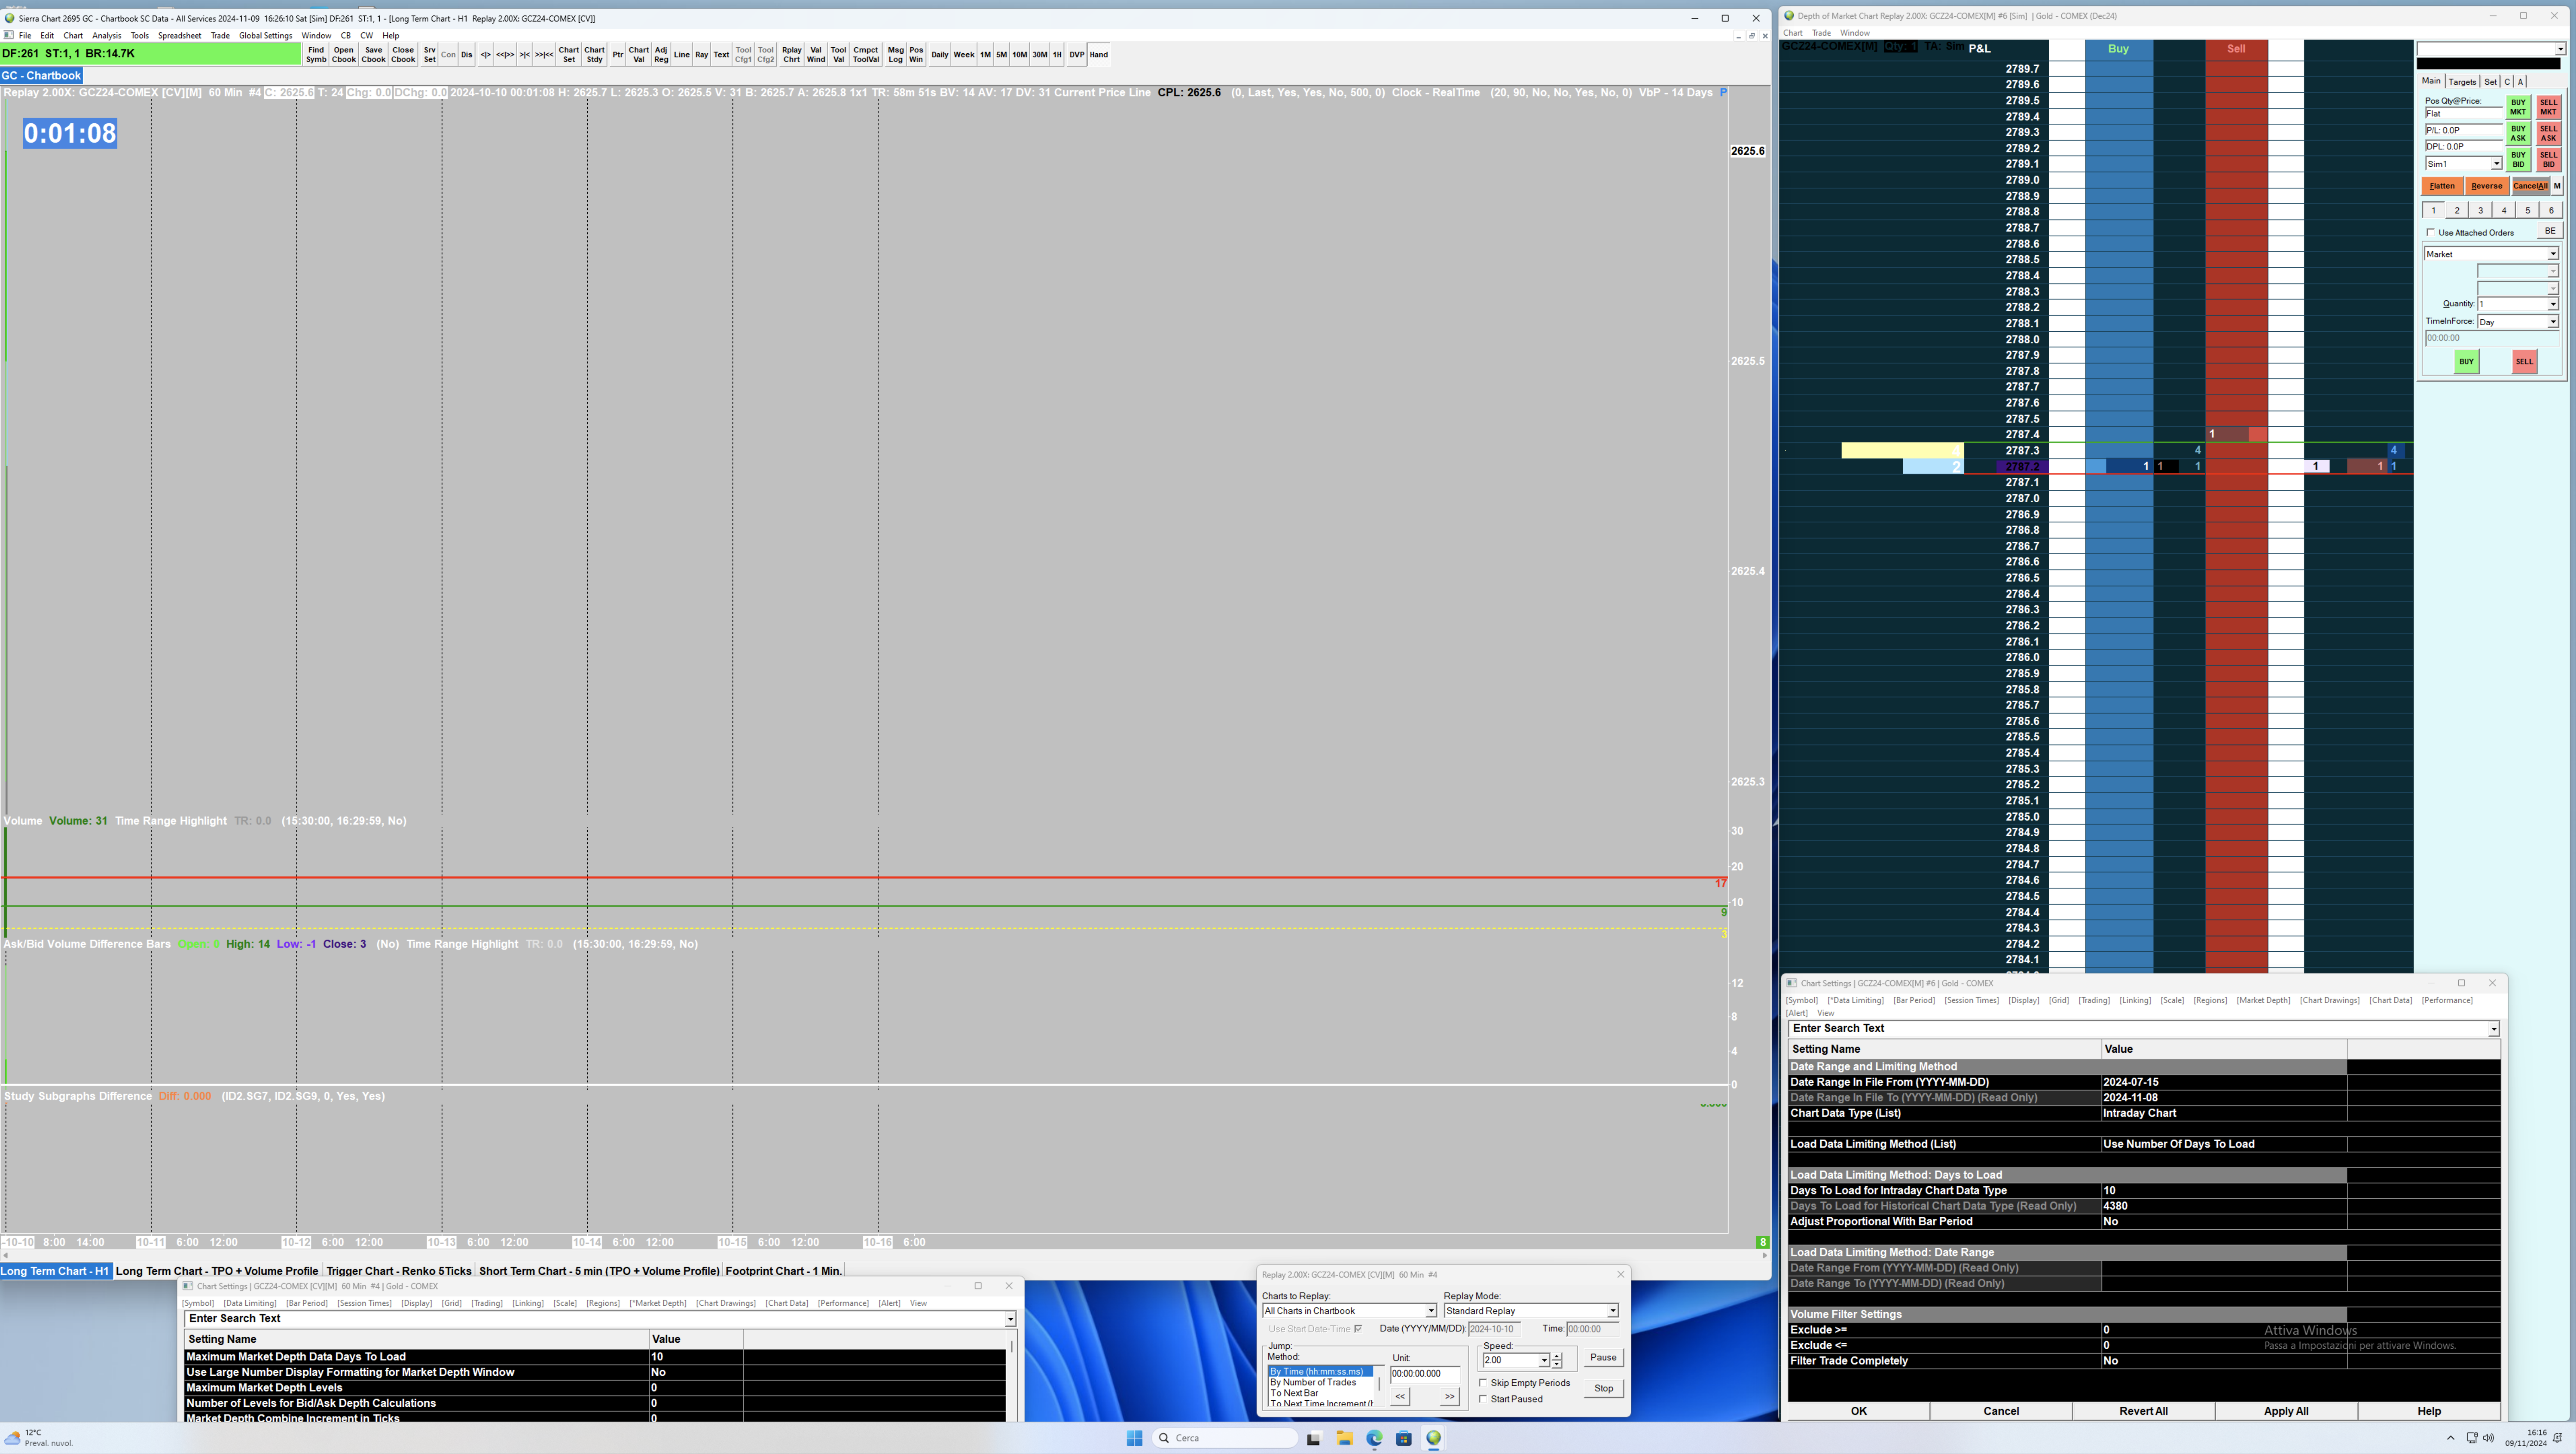Open the Rplay Chrt replay button
Screen dimensions: 2576x1454
pos(791,54)
